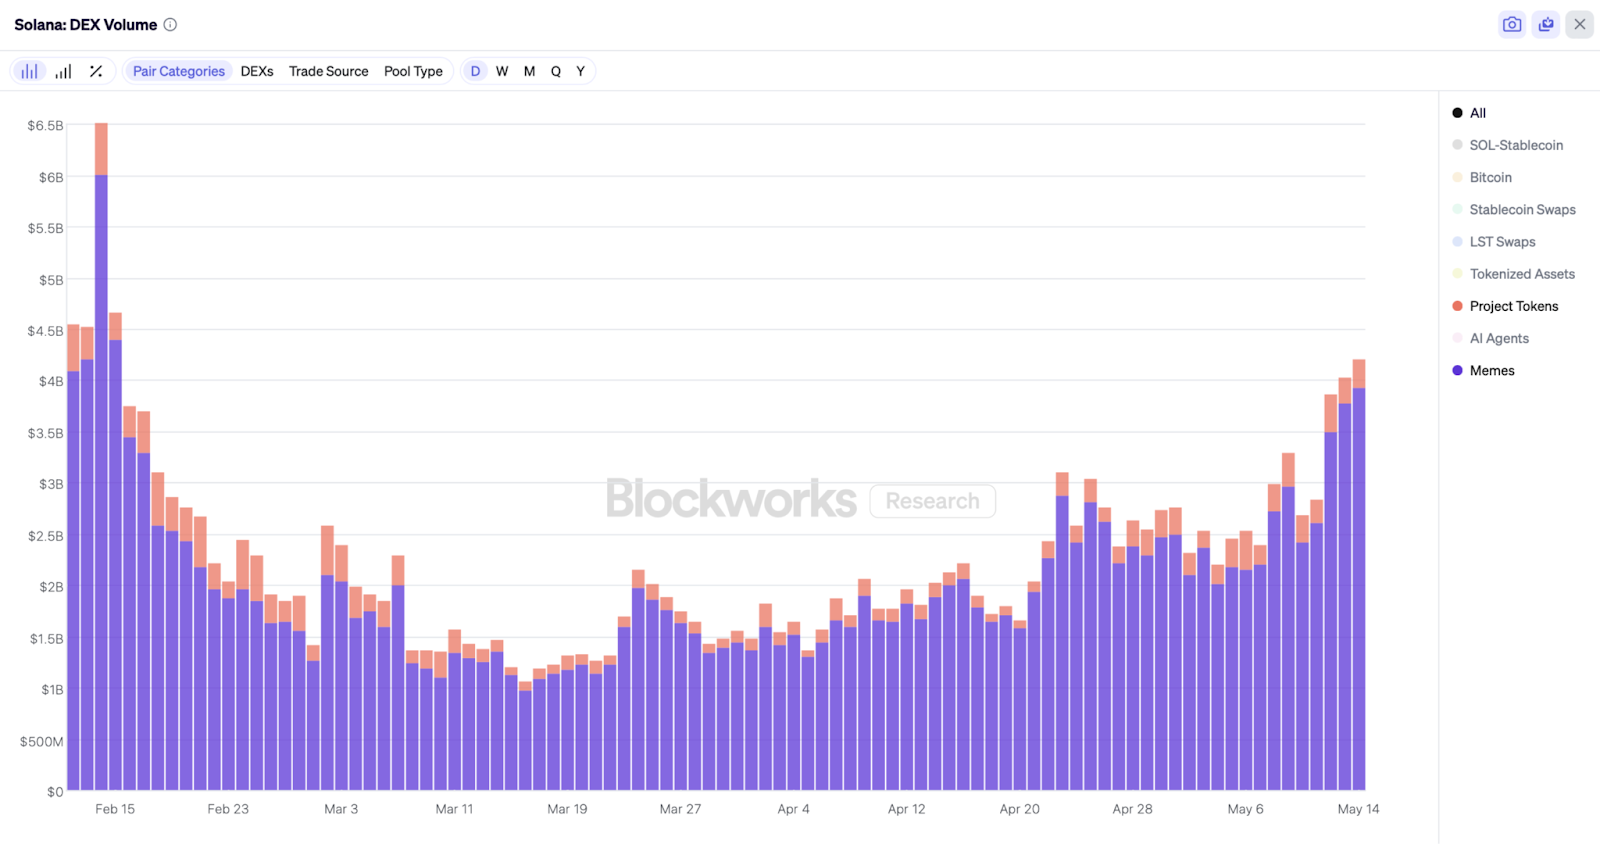Image resolution: width=1600 pixels, height=844 pixels.
Task: Enable the Stablecoin Swaps series
Action: pos(1514,209)
